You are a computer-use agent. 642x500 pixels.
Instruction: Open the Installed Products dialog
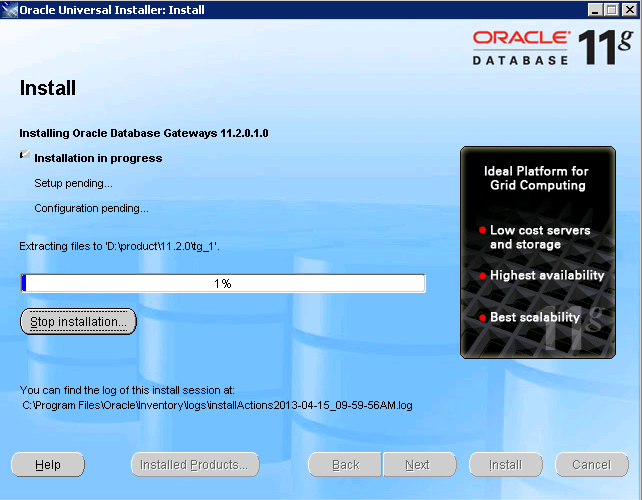[x=195, y=465]
